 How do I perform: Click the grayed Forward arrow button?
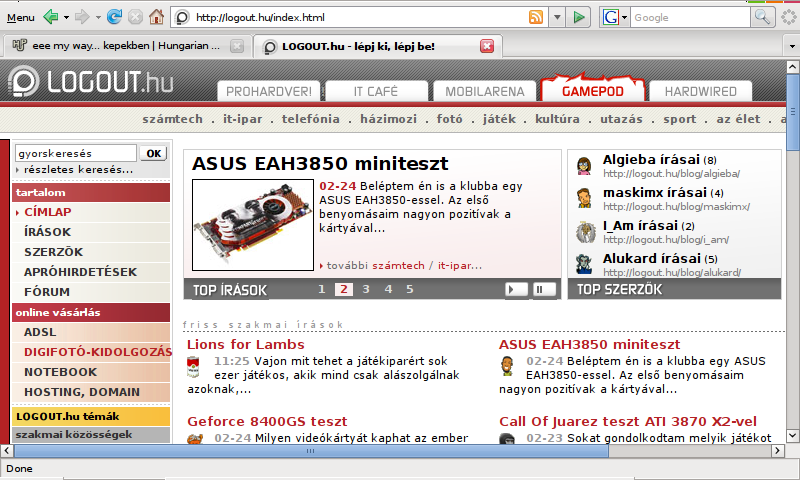click(82, 17)
